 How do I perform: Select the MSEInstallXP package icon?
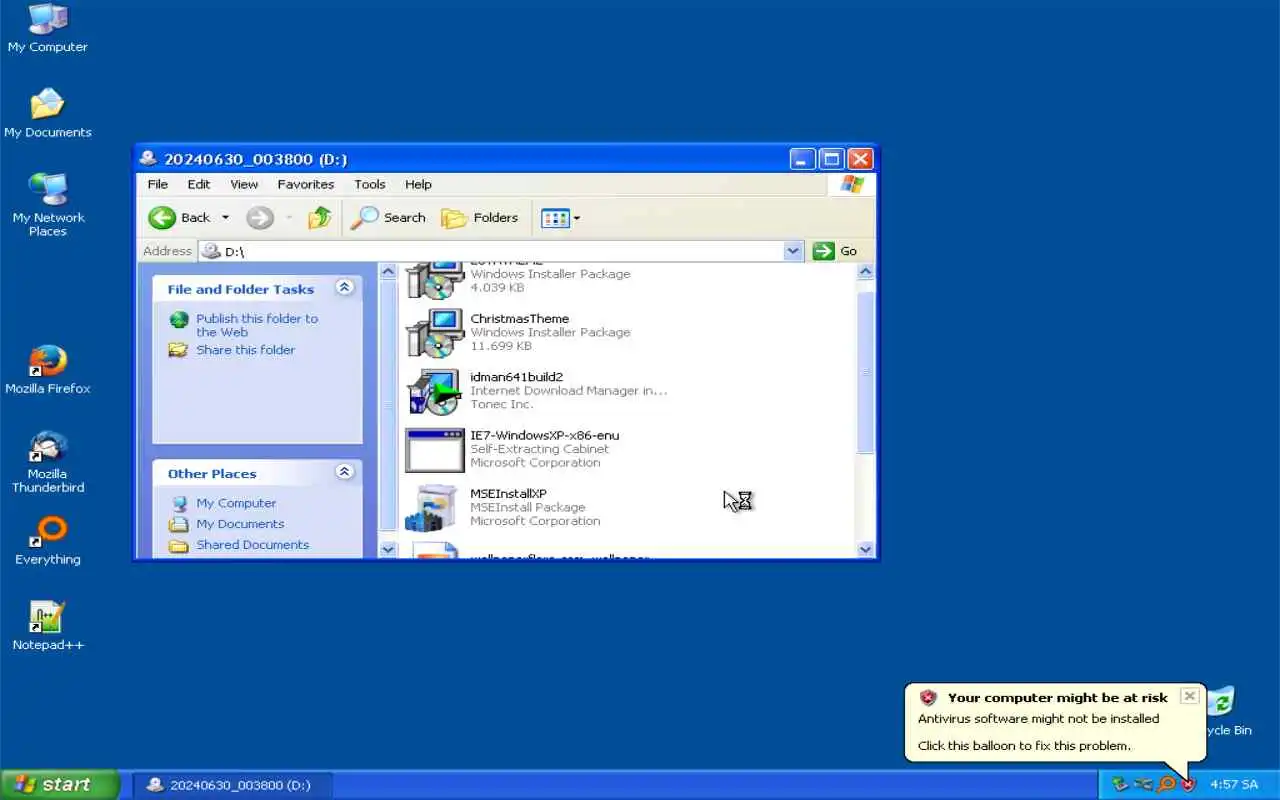pos(432,507)
